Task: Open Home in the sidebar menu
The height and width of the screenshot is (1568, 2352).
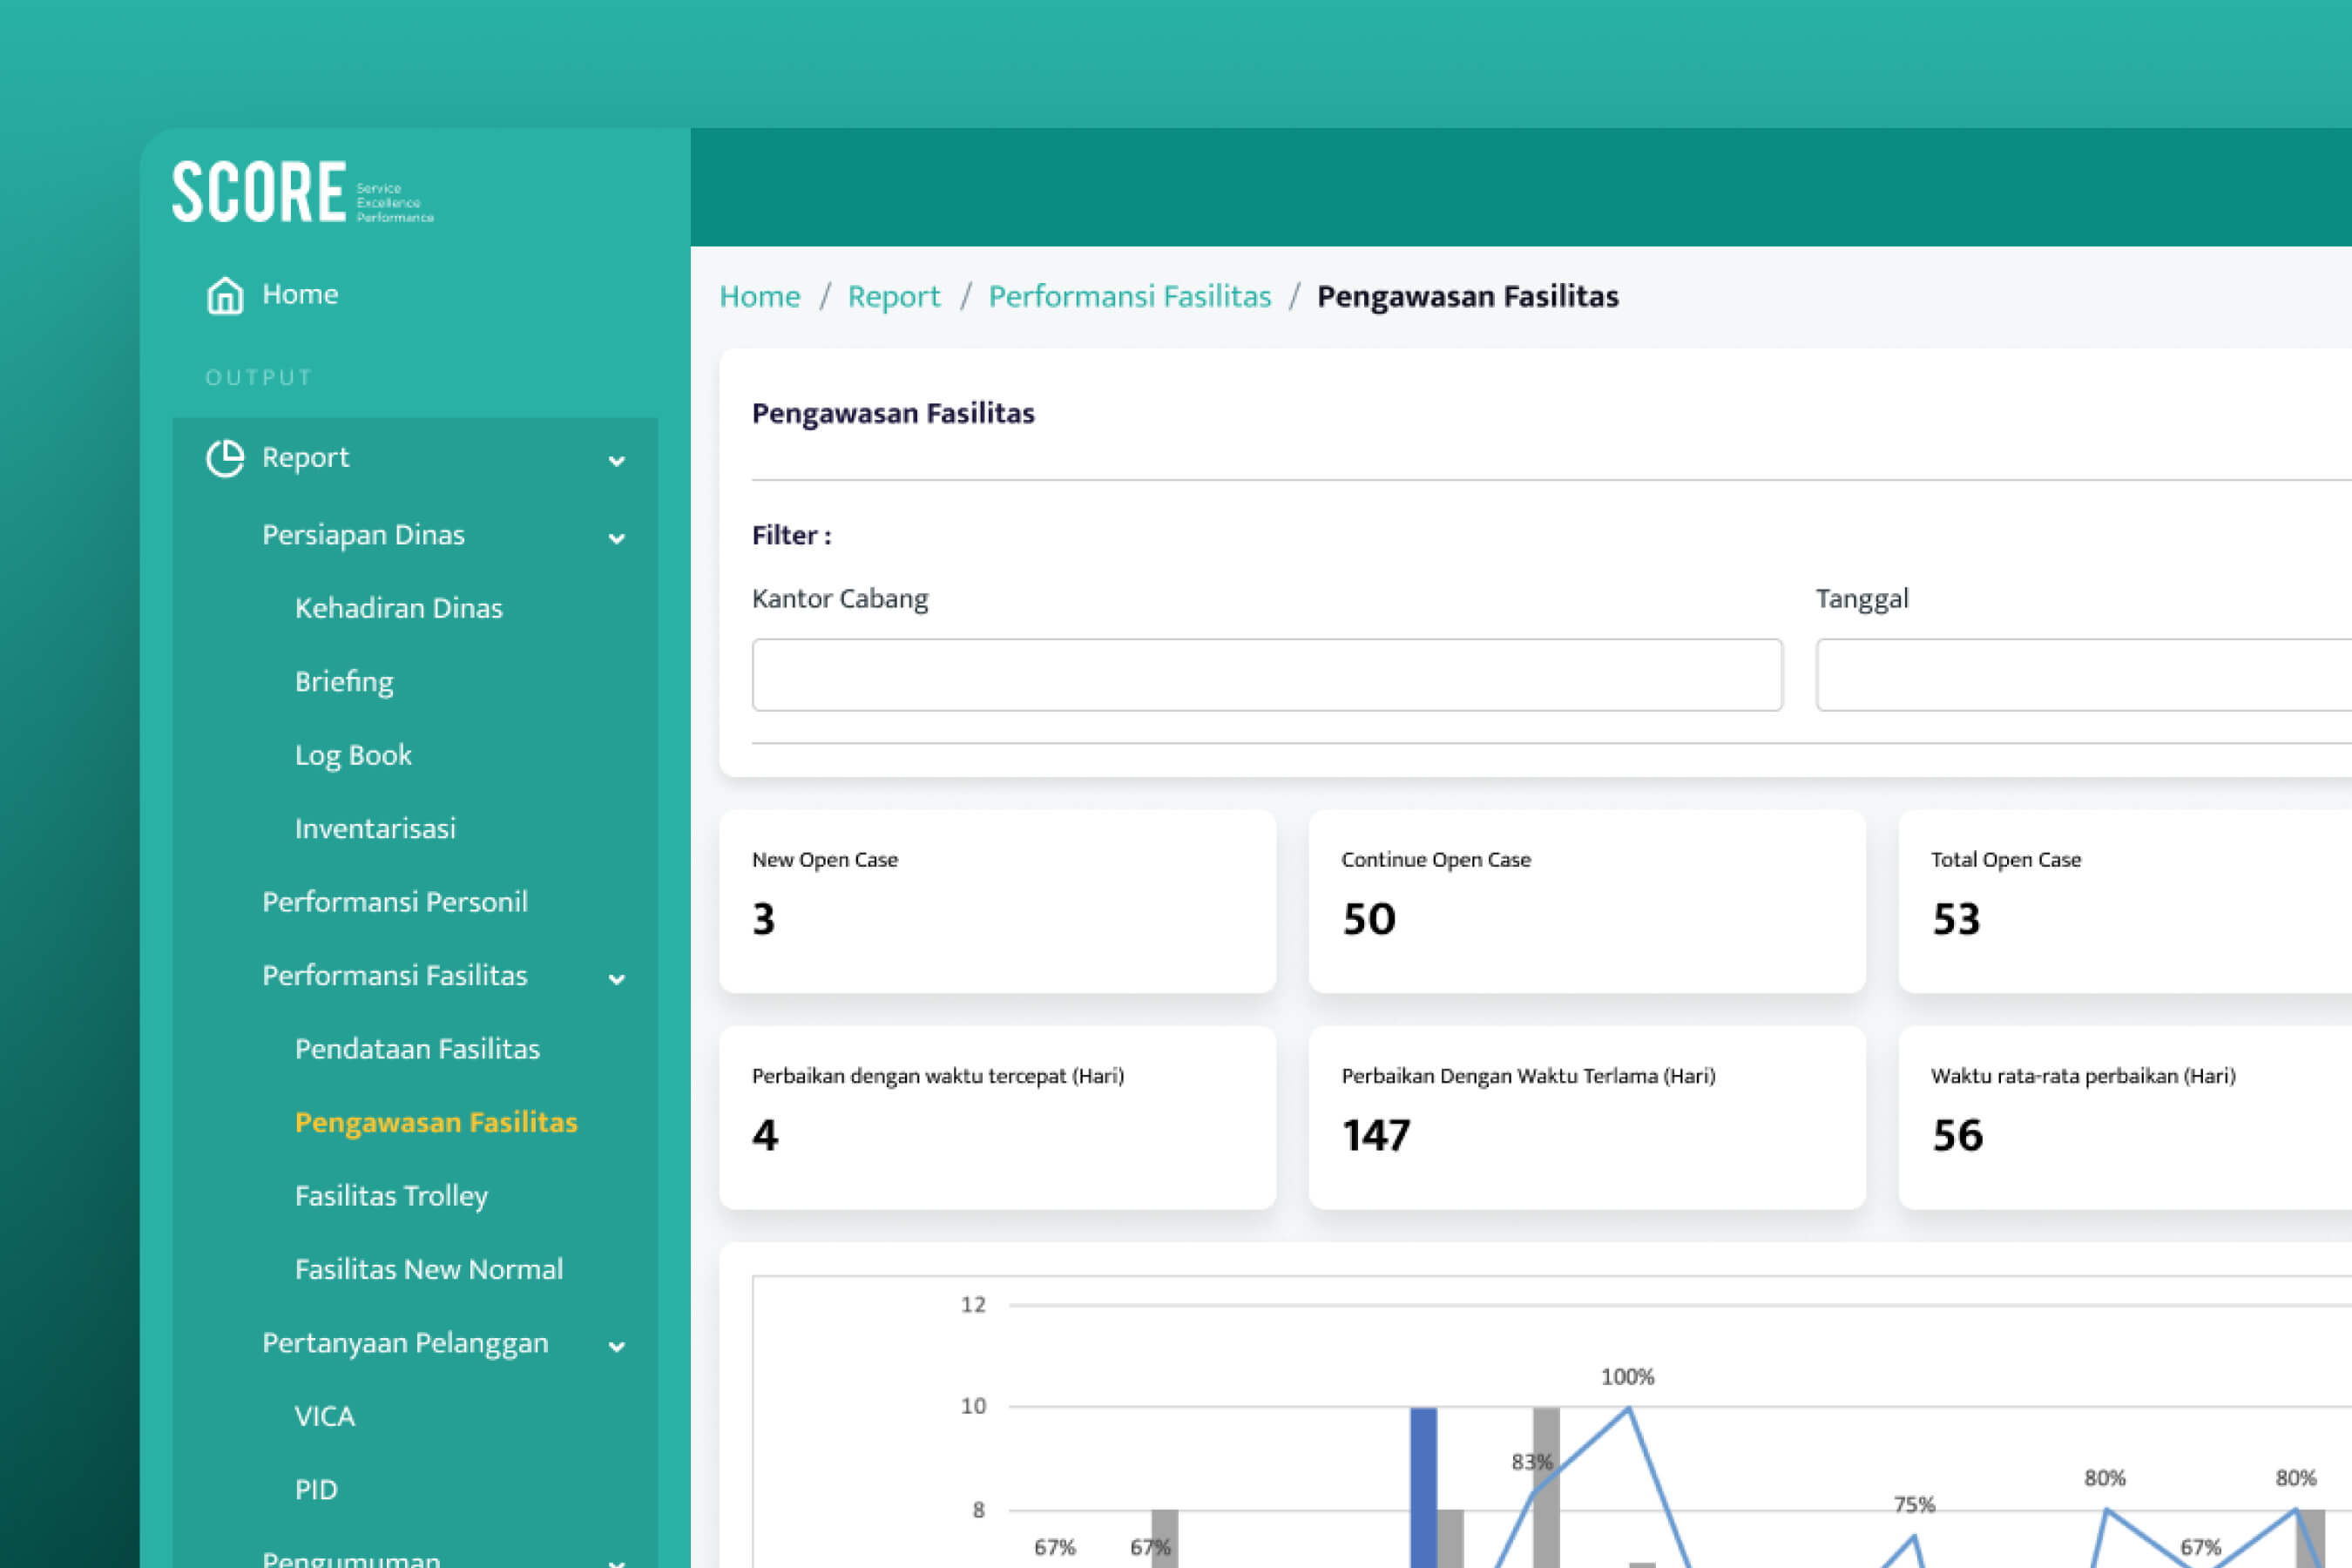Action: click(x=300, y=294)
